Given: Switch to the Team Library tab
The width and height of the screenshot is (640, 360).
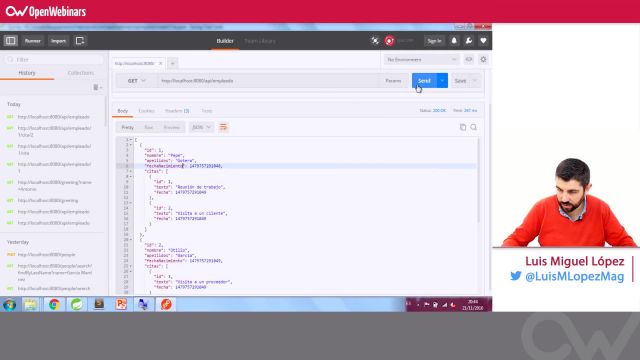Looking at the screenshot, I should (260, 41).
